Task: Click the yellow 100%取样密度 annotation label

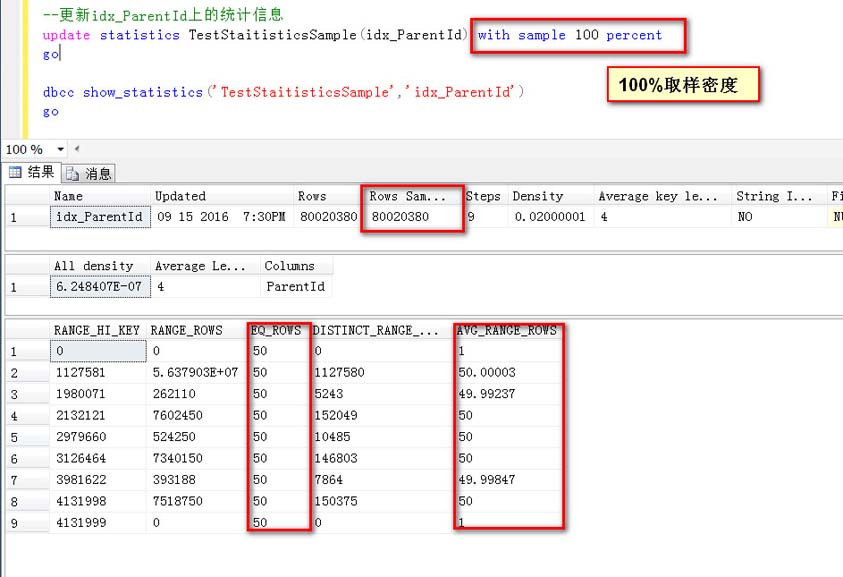Action: coord(678,85)
